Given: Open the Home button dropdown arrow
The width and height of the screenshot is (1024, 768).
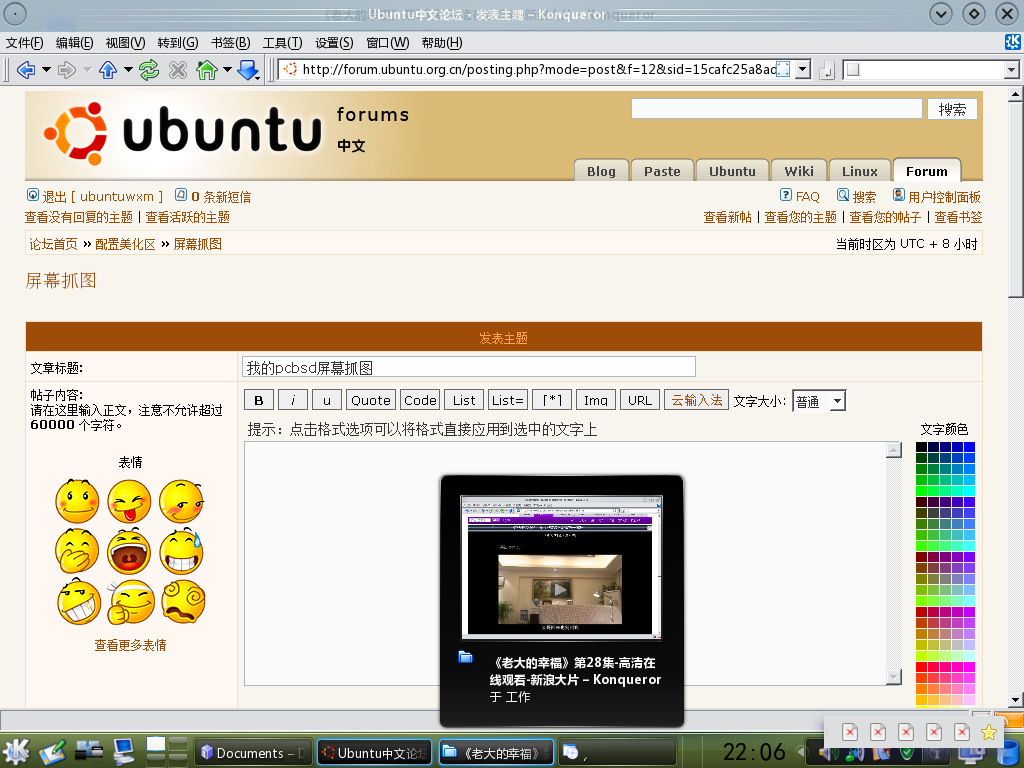Looking at the screenshot, I should point(227,69).
